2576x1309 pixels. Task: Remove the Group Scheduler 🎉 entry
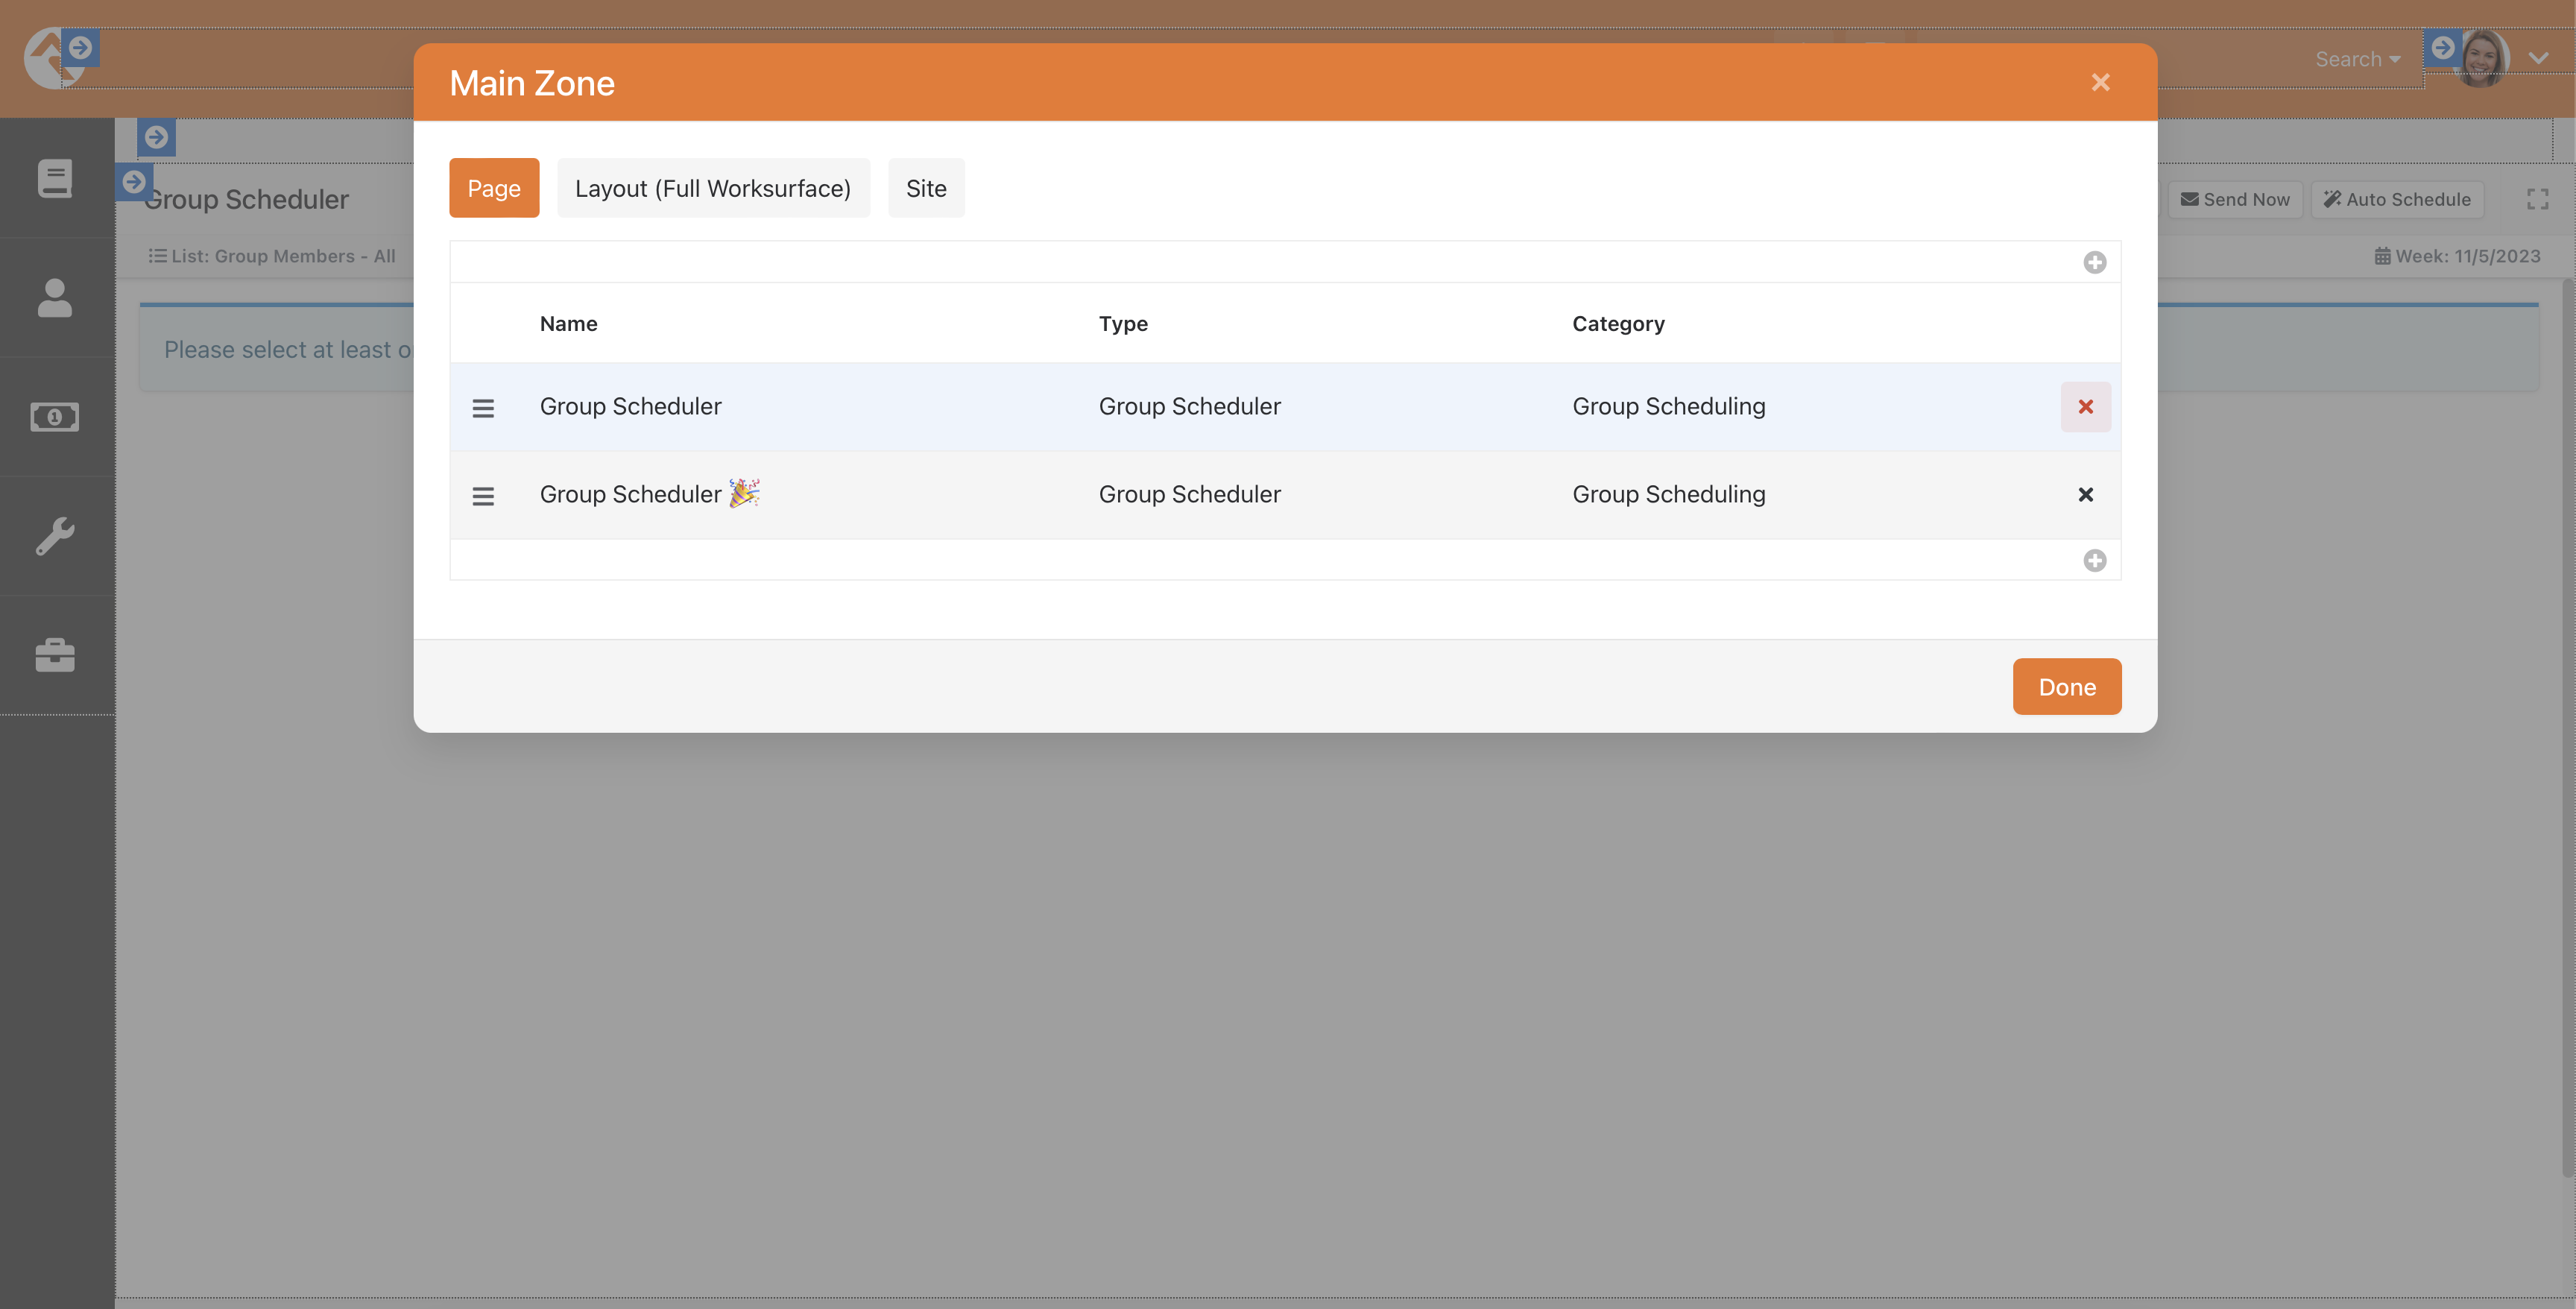click(2086, 494)
